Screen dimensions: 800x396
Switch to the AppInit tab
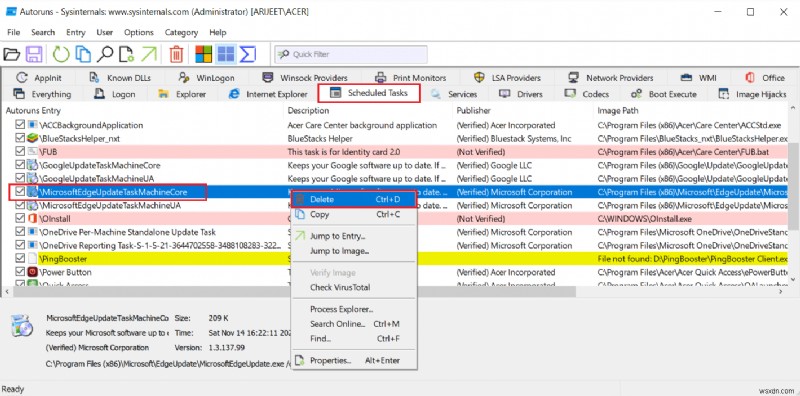39,78
